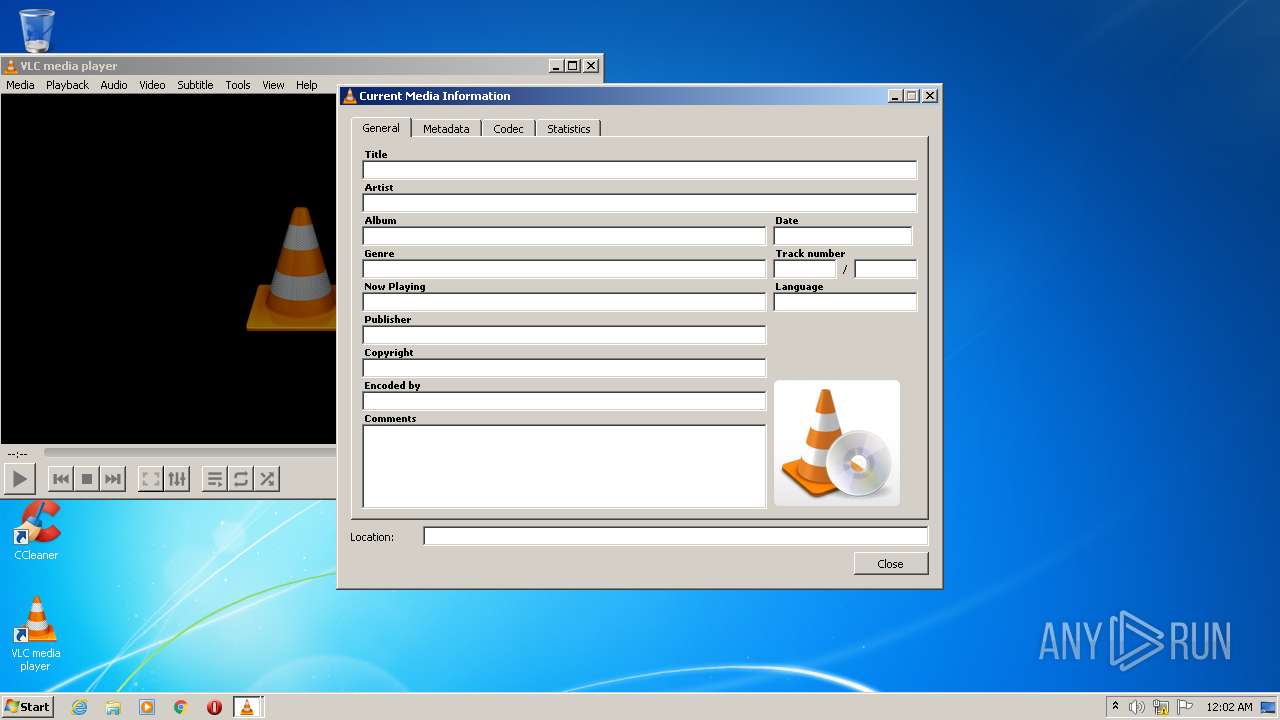Screen dimensions: 1280x720
Task: Click the Action Center flag icon
Action: [x=1185, y=707]
